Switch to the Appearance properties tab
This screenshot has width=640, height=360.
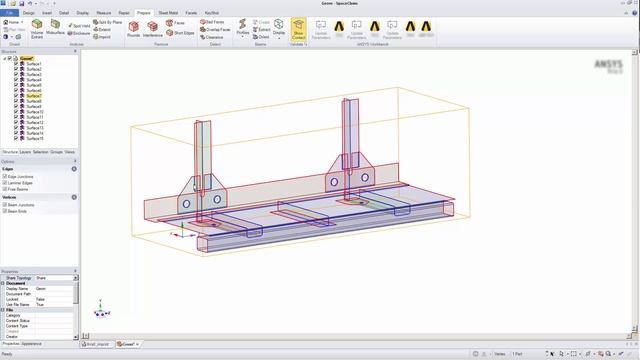[x=31, y=344]
